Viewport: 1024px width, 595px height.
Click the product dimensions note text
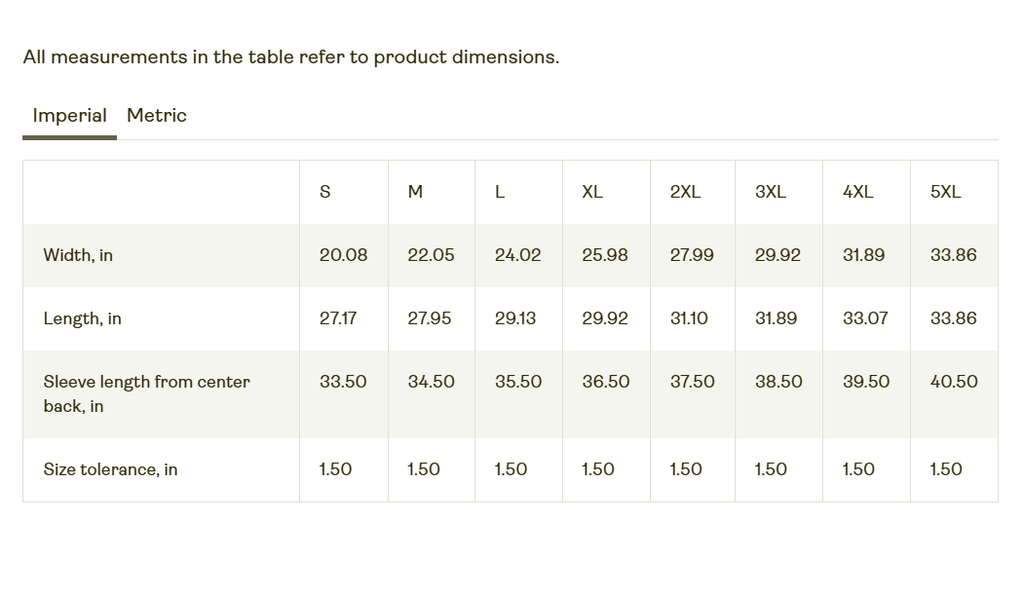pyautogui.click(x=291, y=57)
